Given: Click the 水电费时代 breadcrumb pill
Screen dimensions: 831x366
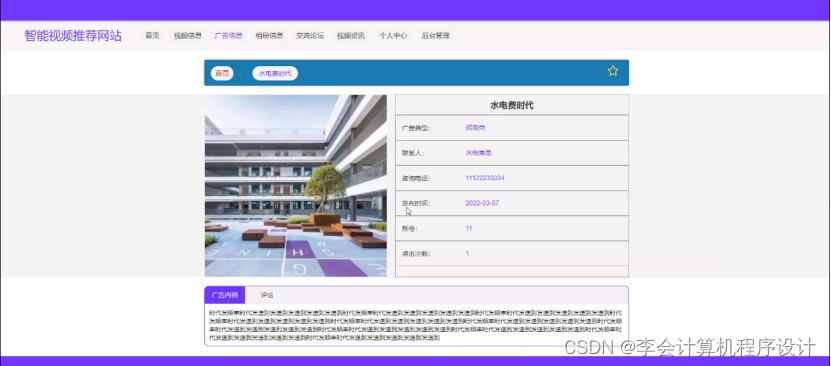Looking at the screenshot, I should [275, 73].
